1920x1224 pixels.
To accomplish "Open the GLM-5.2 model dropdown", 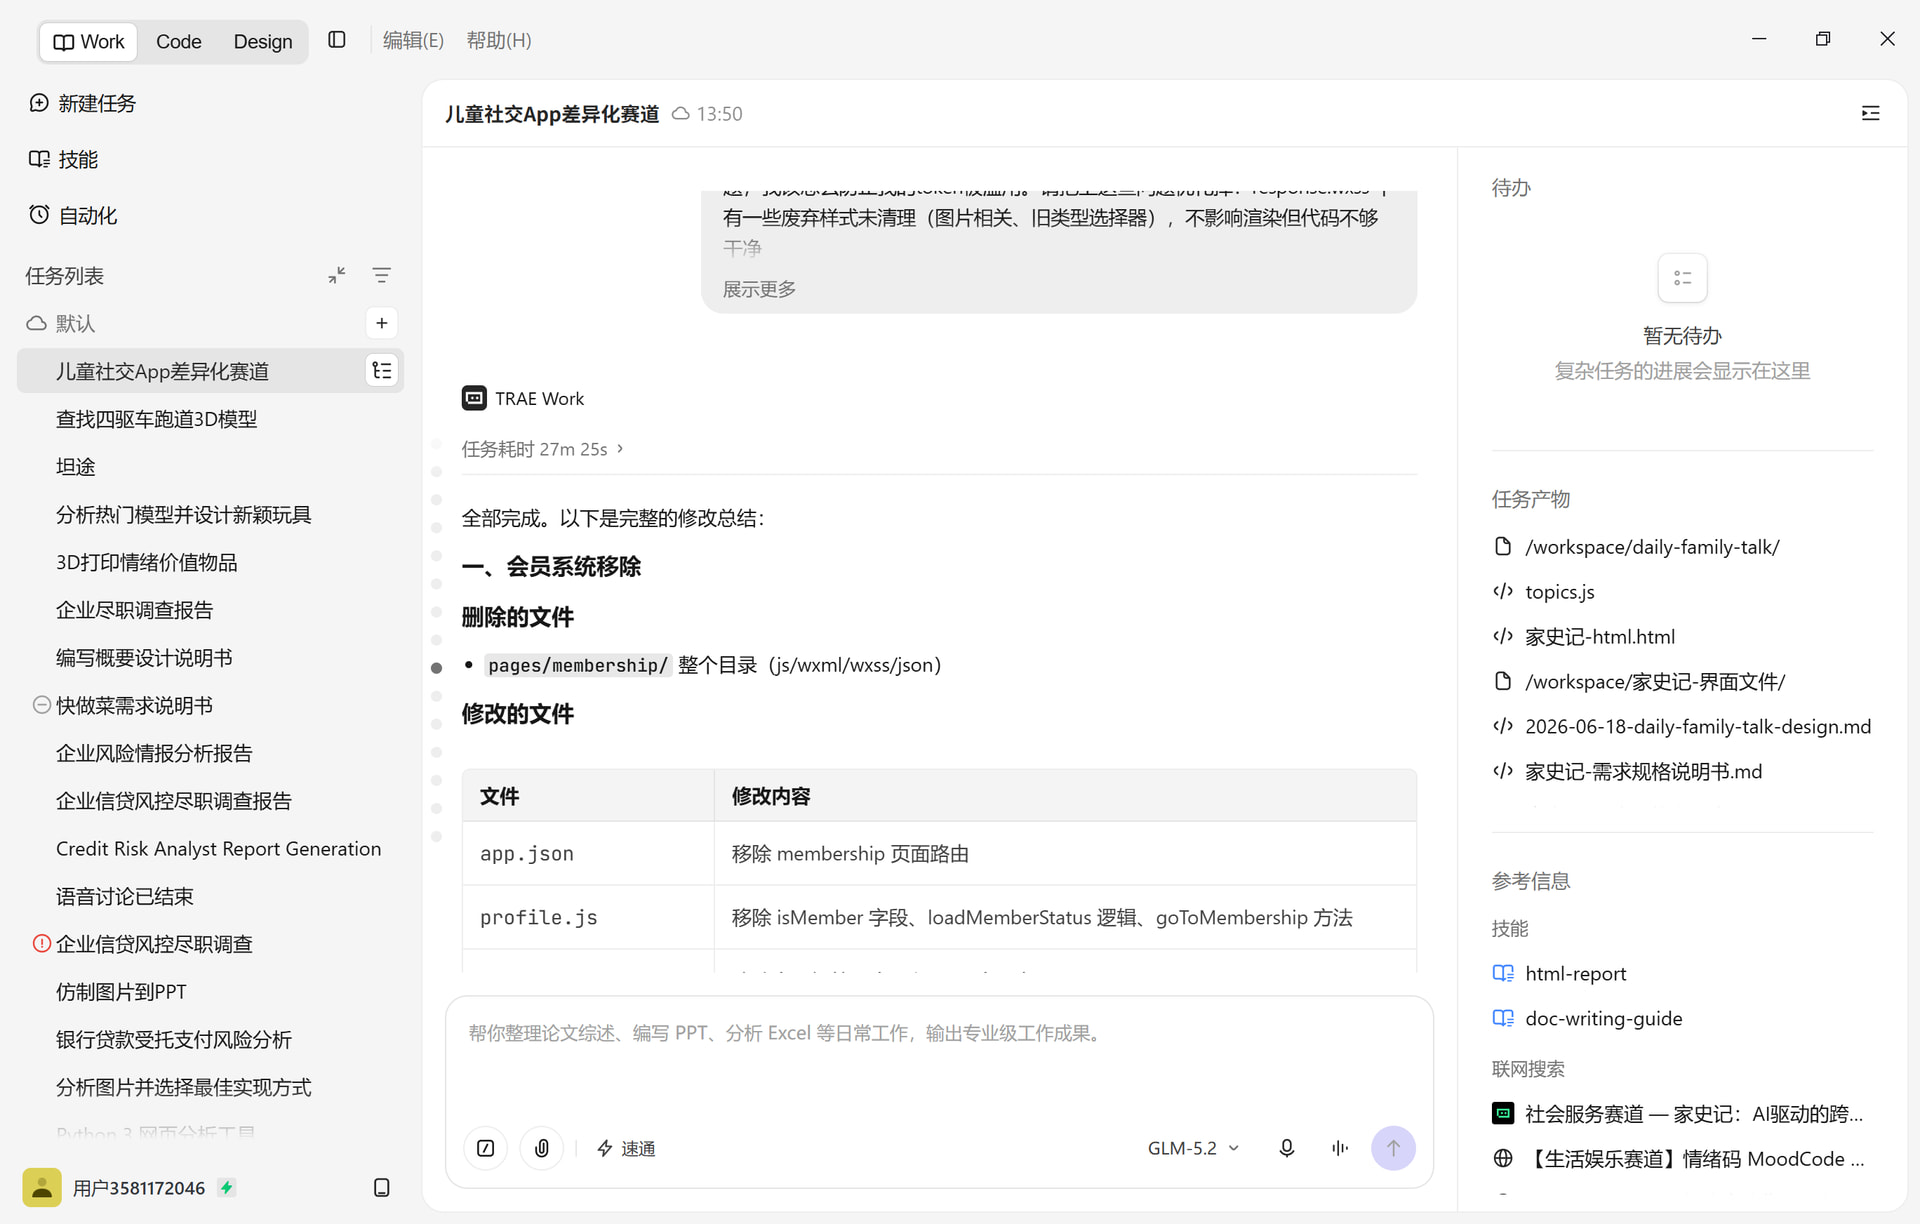I will pos(1193,1148).
